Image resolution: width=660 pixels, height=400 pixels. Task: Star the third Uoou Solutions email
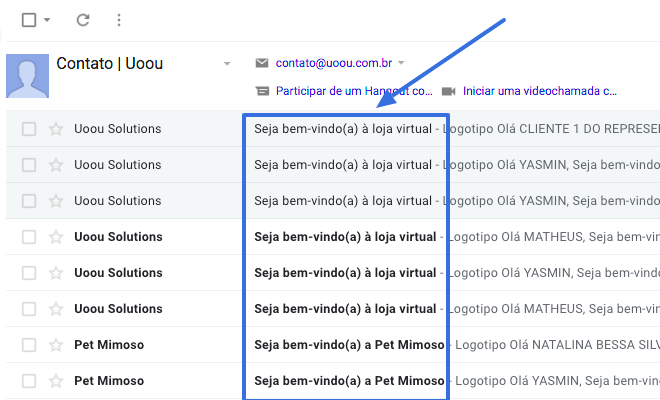pos(56,201)
